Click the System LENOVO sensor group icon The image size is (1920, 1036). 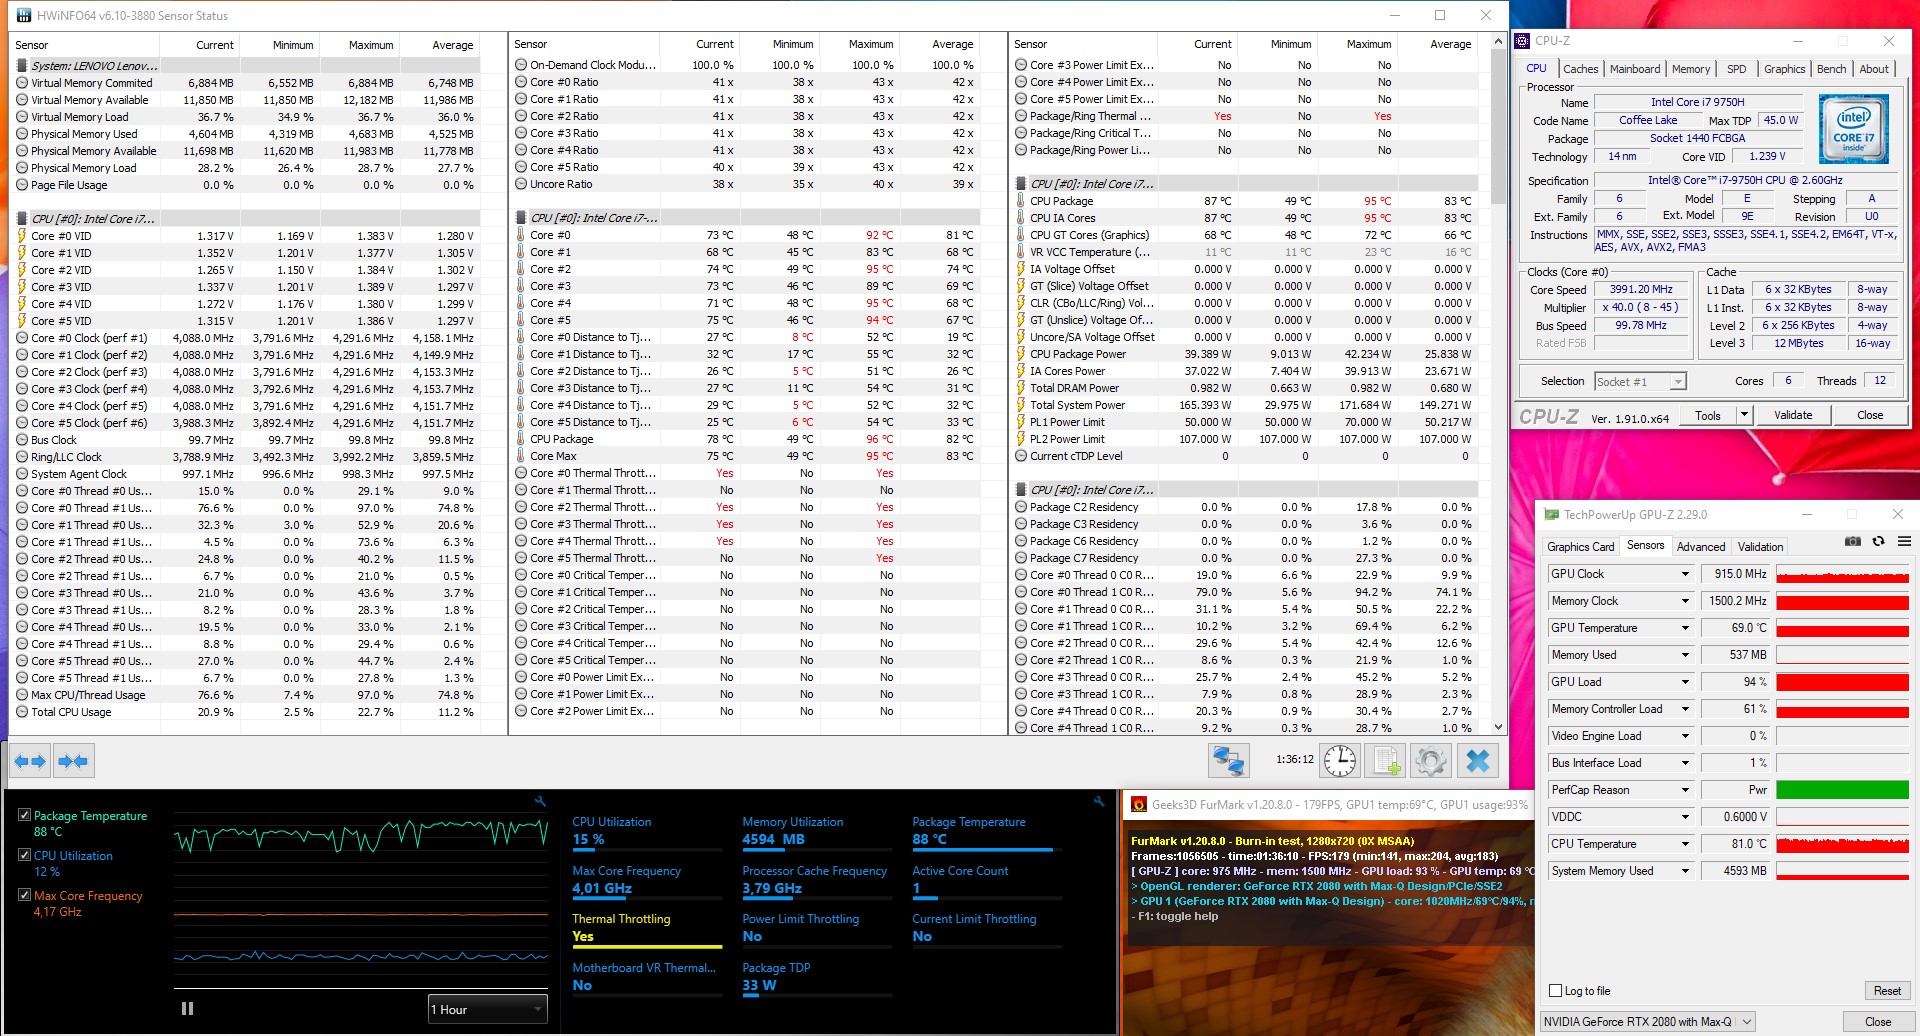tap(22, 66)
